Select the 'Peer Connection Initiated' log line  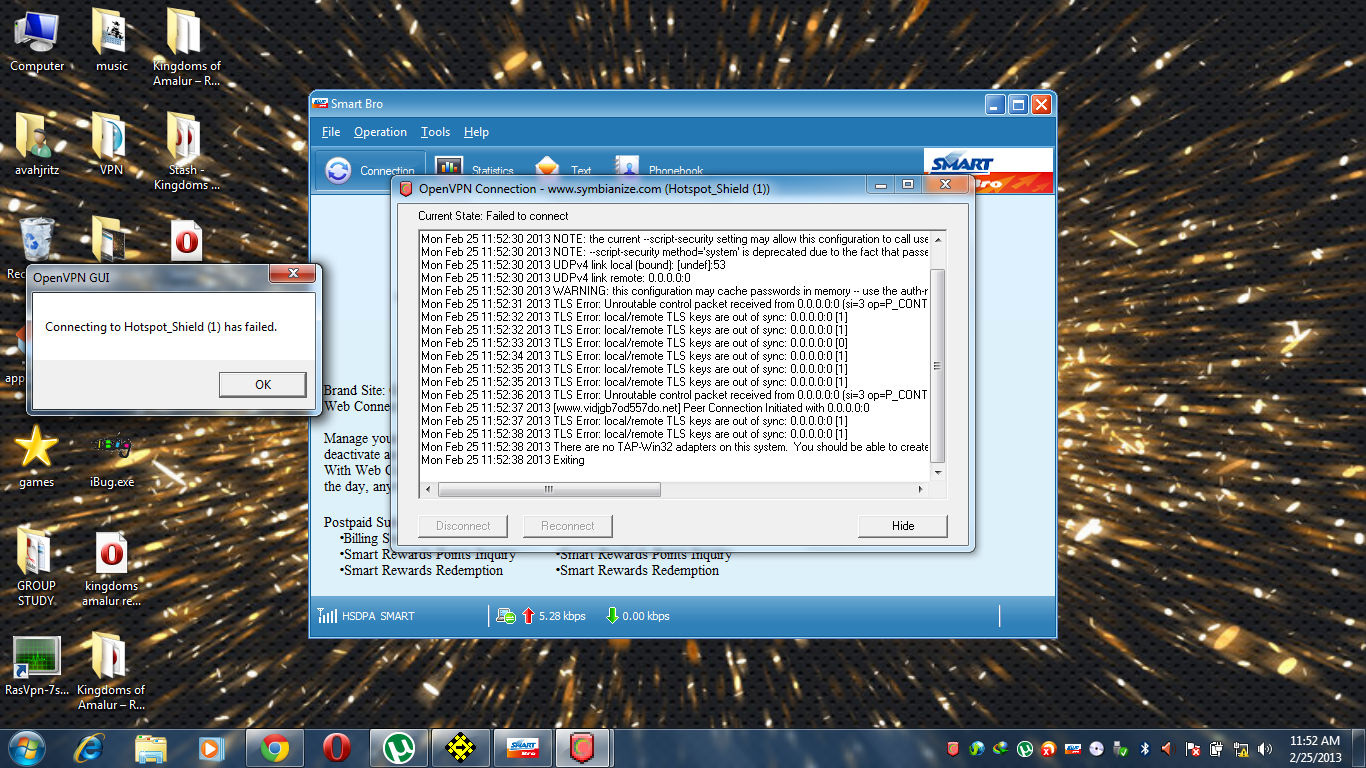click(645, 408)
